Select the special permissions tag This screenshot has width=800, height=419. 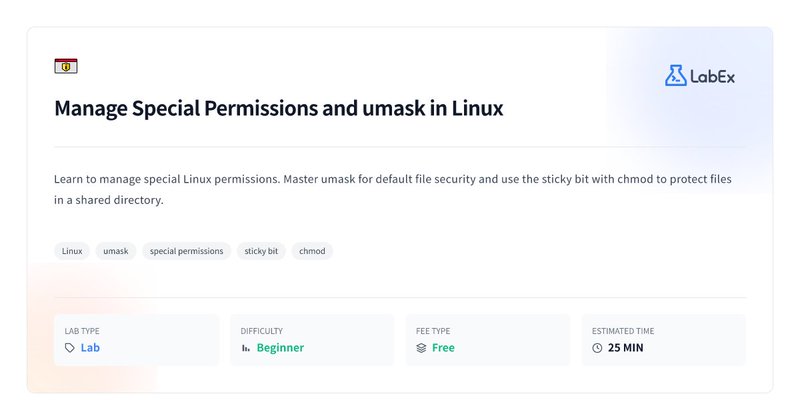(186, 251)
